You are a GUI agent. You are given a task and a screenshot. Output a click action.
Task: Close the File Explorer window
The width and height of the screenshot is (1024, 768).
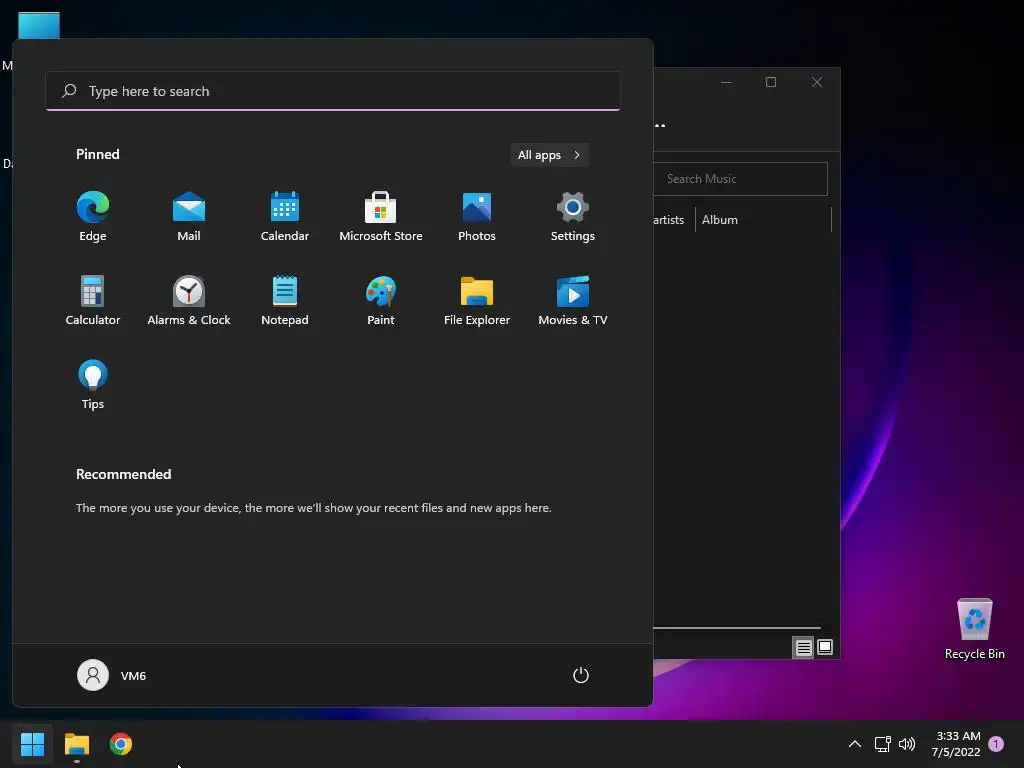pyautogui.click(x=816, y=82)
